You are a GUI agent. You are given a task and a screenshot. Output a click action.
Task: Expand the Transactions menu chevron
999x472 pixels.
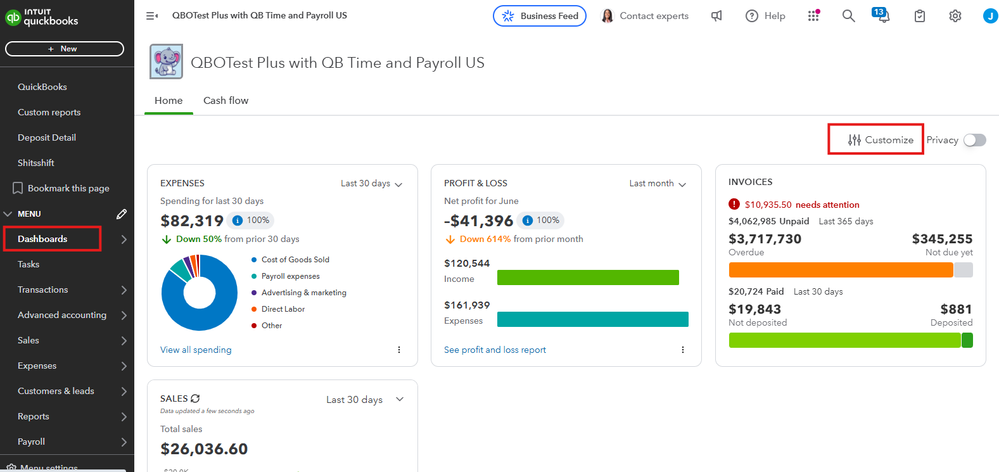pyautogui.click(x=123, y=290)
